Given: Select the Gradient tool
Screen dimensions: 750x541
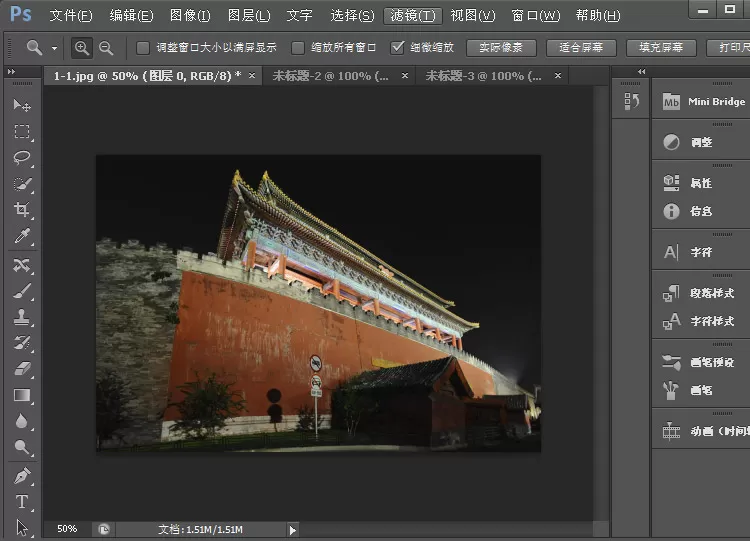Looking at the screenshot, I should point(22,395).
